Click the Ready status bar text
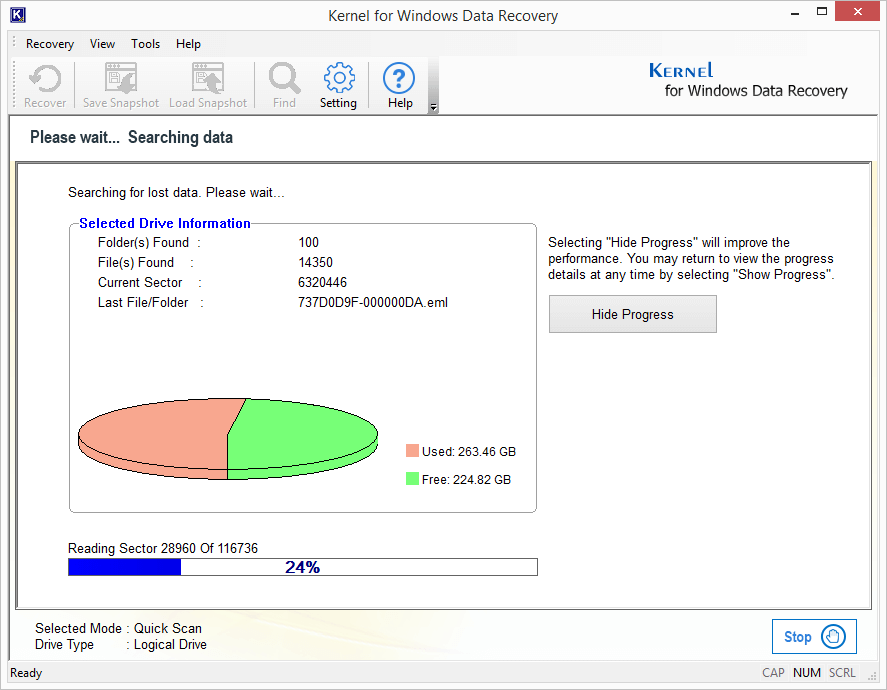Image resolution: width=887 pixels, height=690 pixels. tap(26, 673)
